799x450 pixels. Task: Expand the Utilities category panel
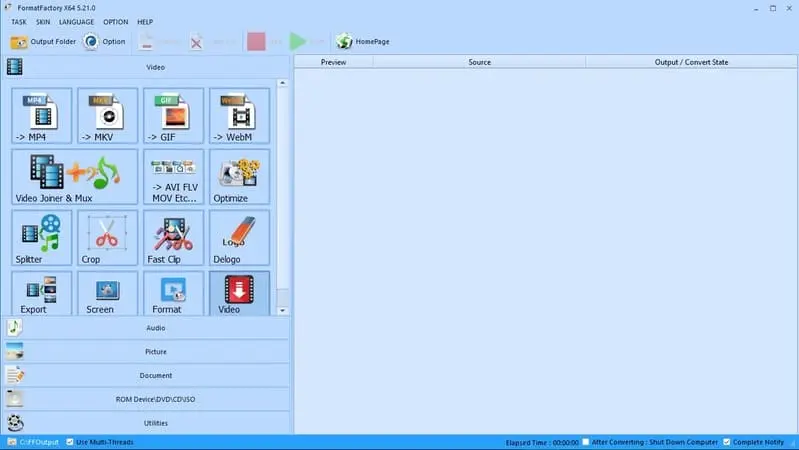pos(147,423)
